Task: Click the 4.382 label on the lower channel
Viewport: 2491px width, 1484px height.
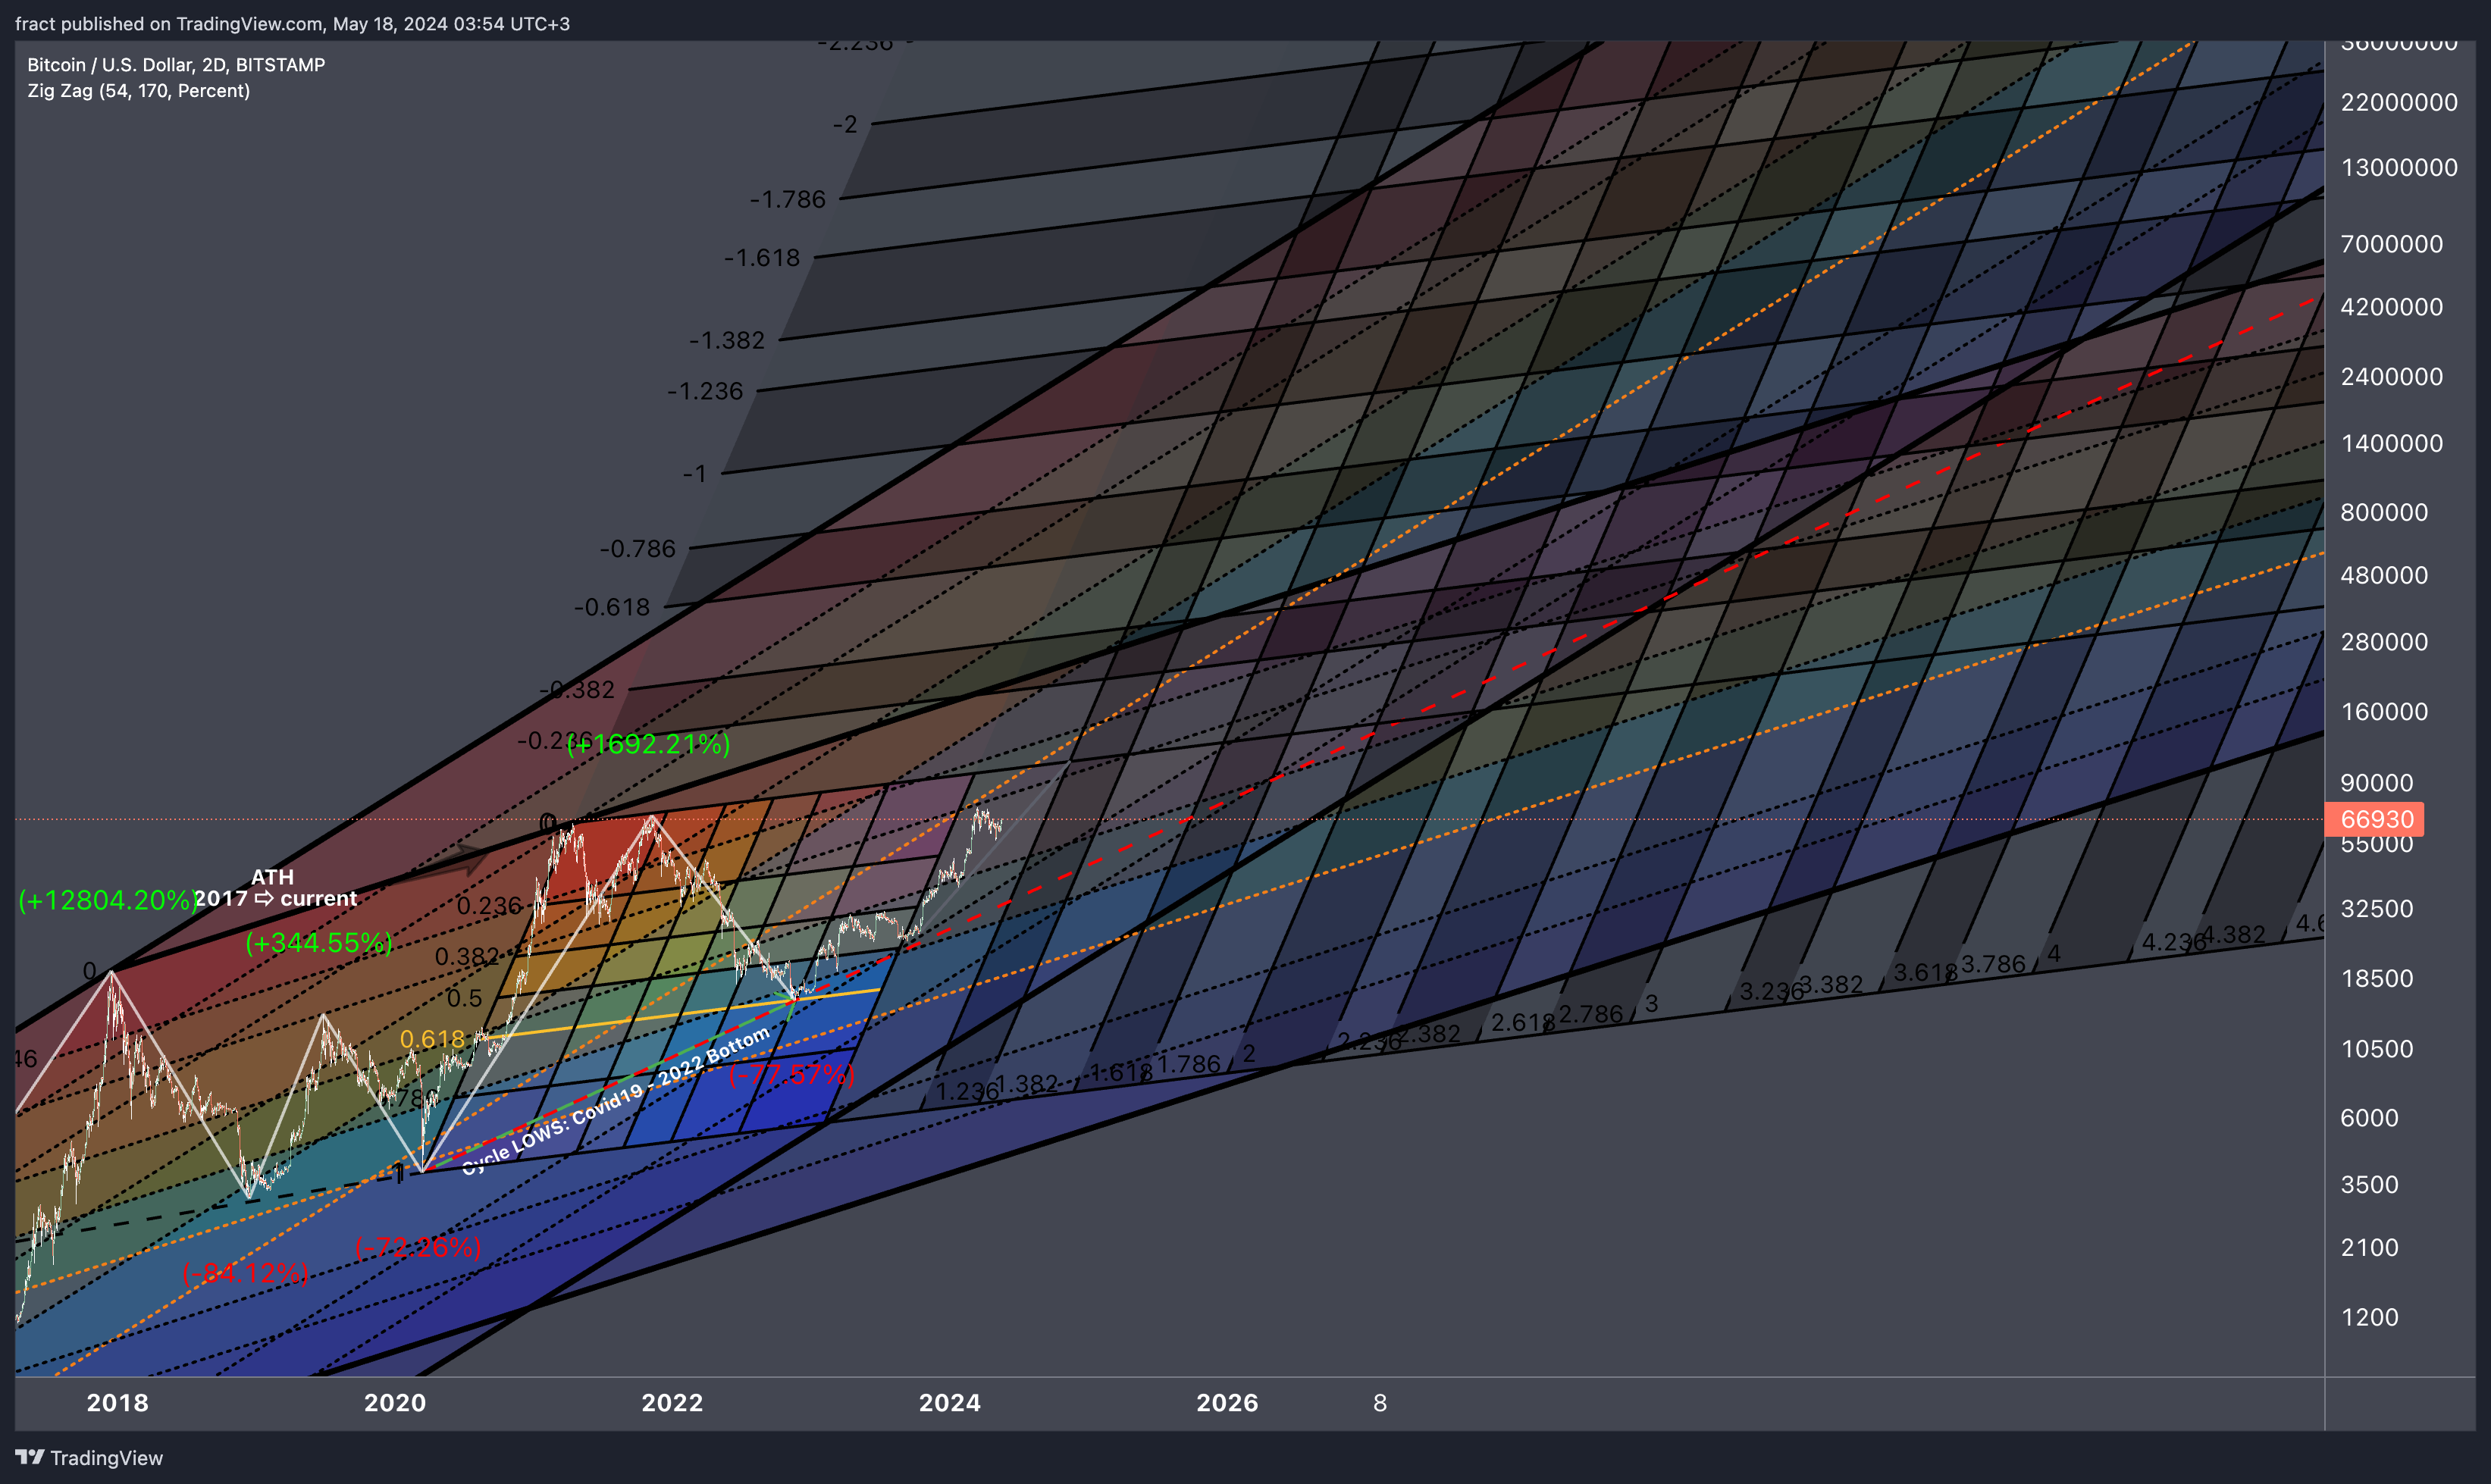Action: (x=2233, y=934)
